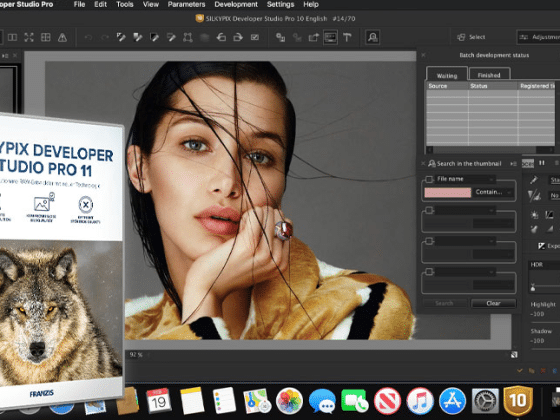Click the Status column header

tap(493, 86)
